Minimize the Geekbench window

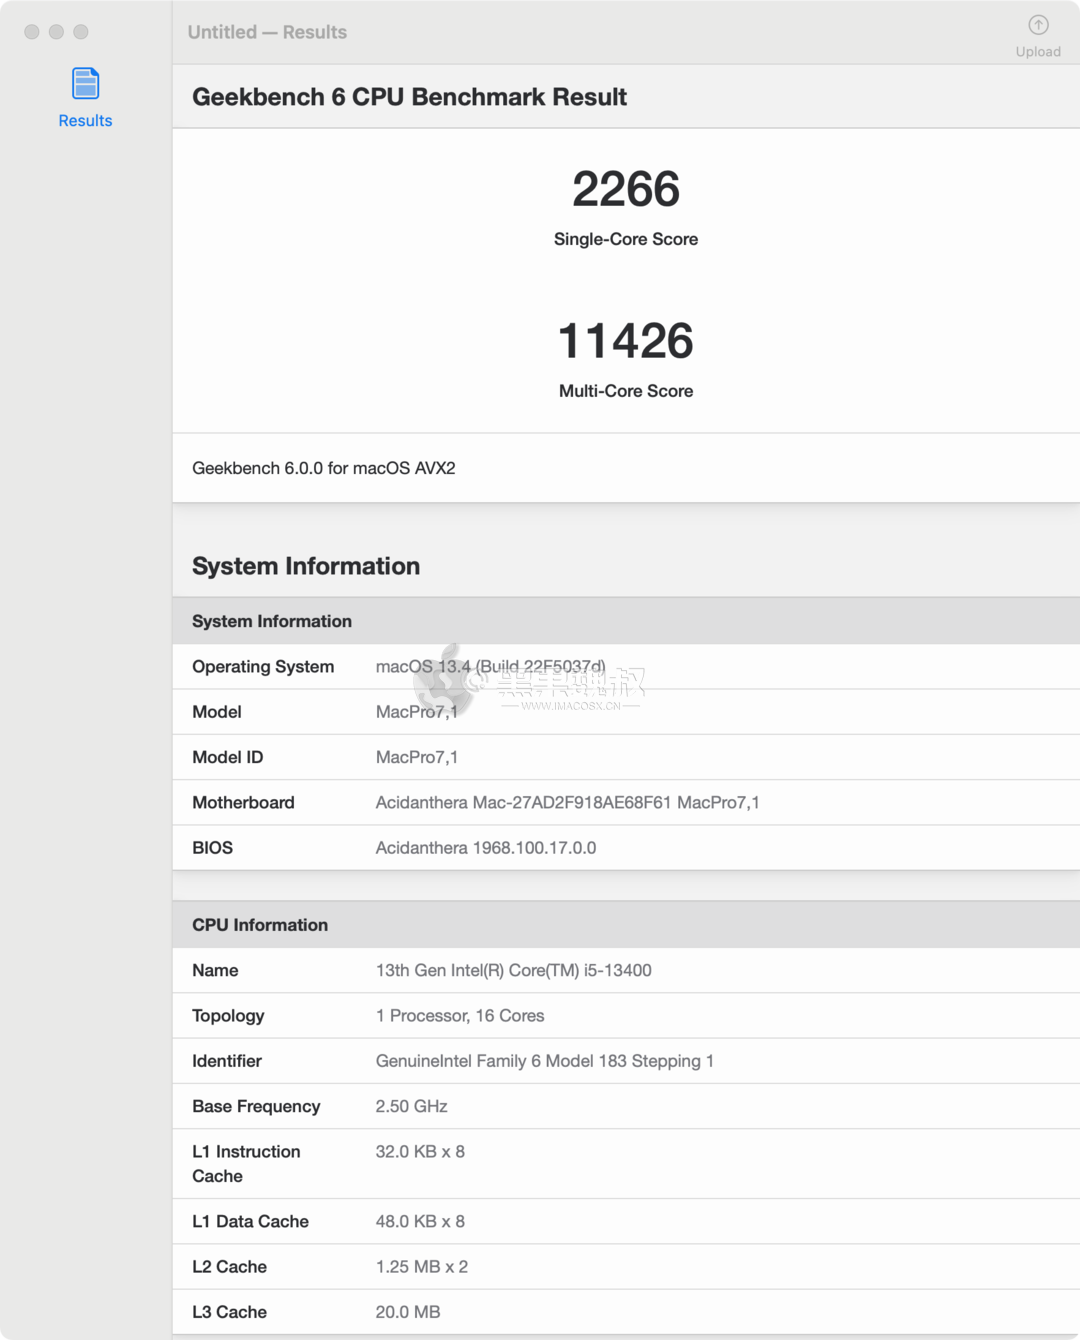click(56, 32)
